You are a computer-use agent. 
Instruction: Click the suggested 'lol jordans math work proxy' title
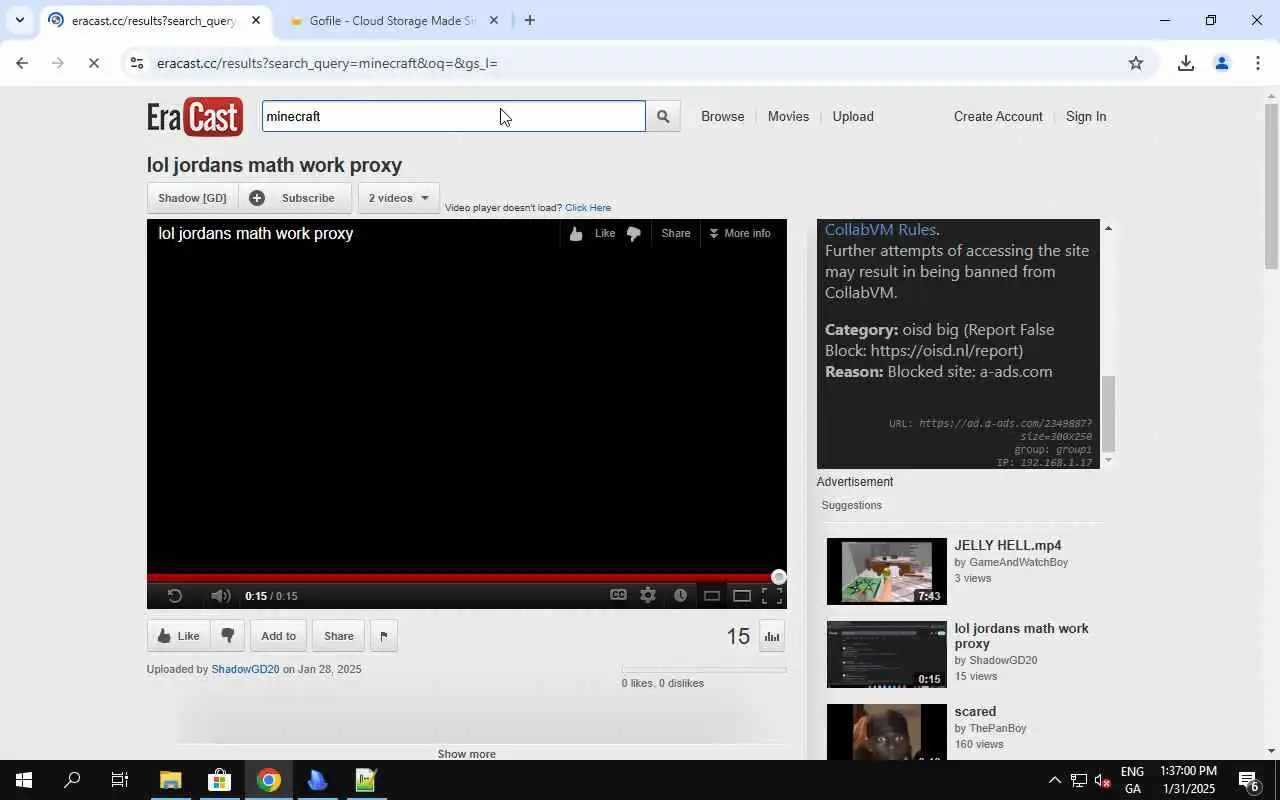point(1021,636)
